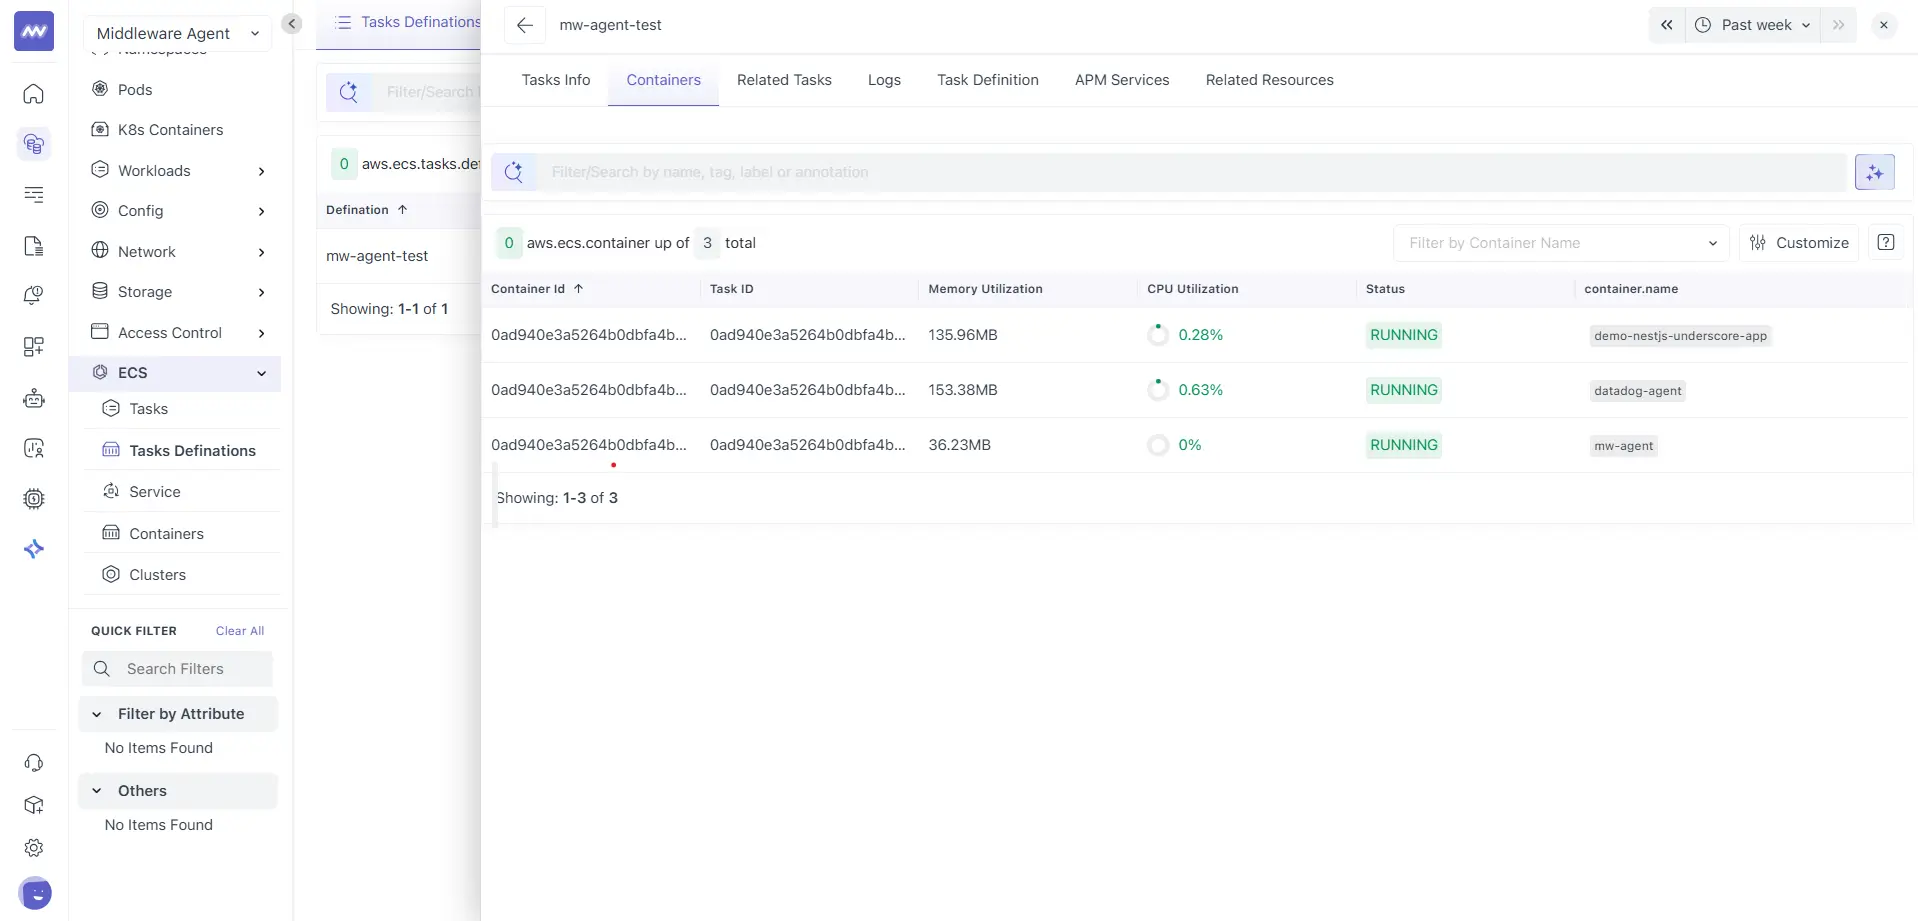Open the Logs list icon in sidebar
The image size is (1918, 921).
pyautogui.click(x=34, y=195)
